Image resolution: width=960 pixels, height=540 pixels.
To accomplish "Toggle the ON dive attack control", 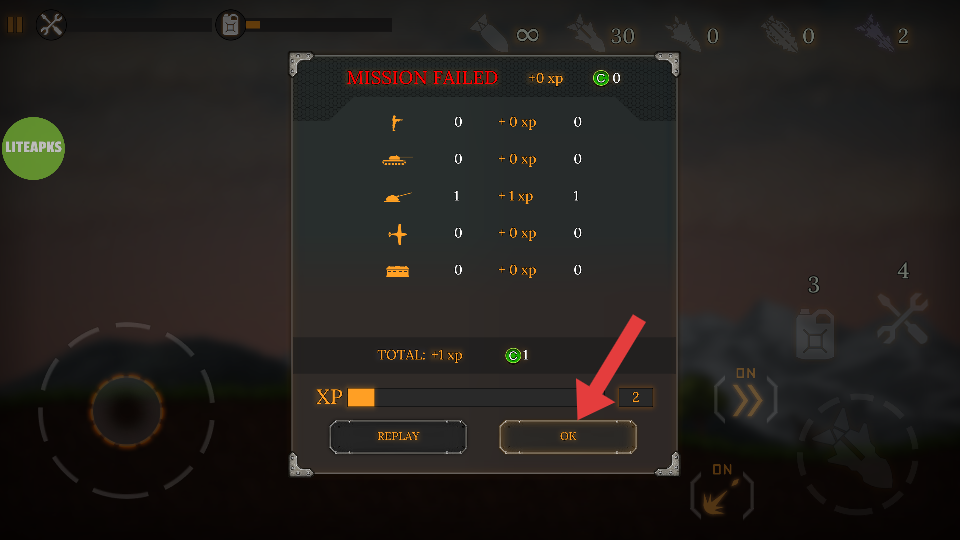I will (721, 497).
